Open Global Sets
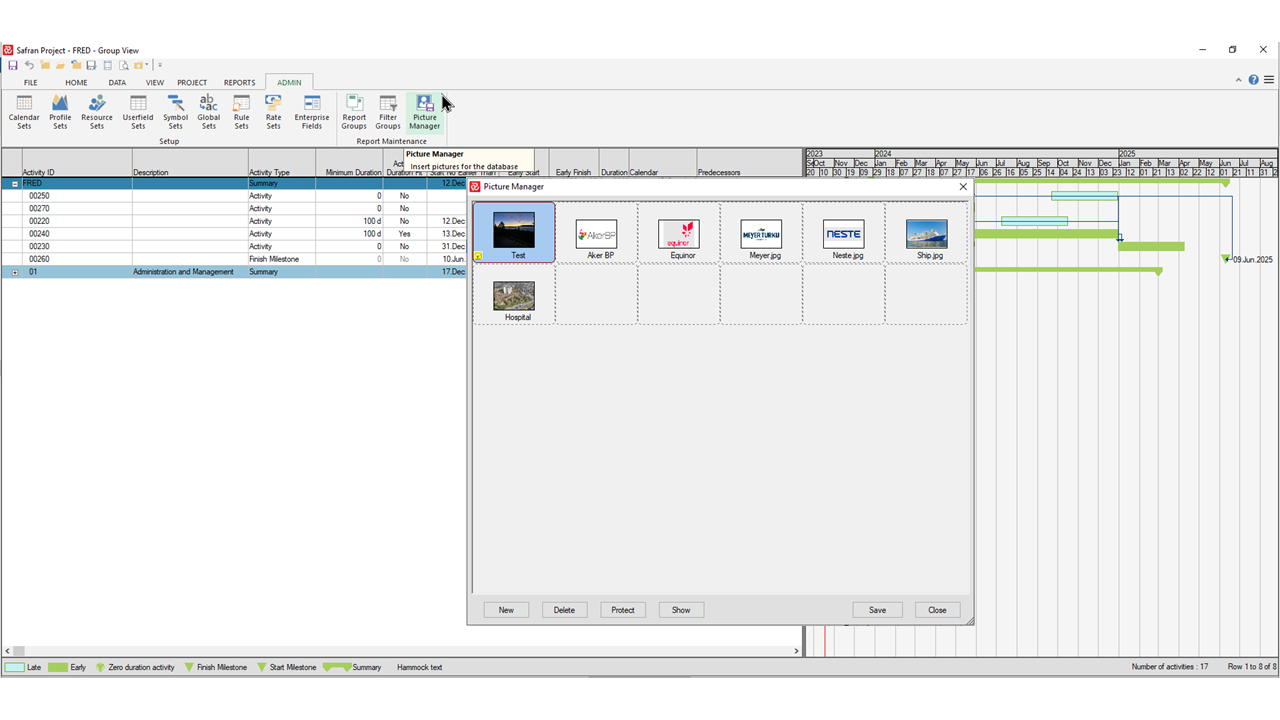 [208, 112]
